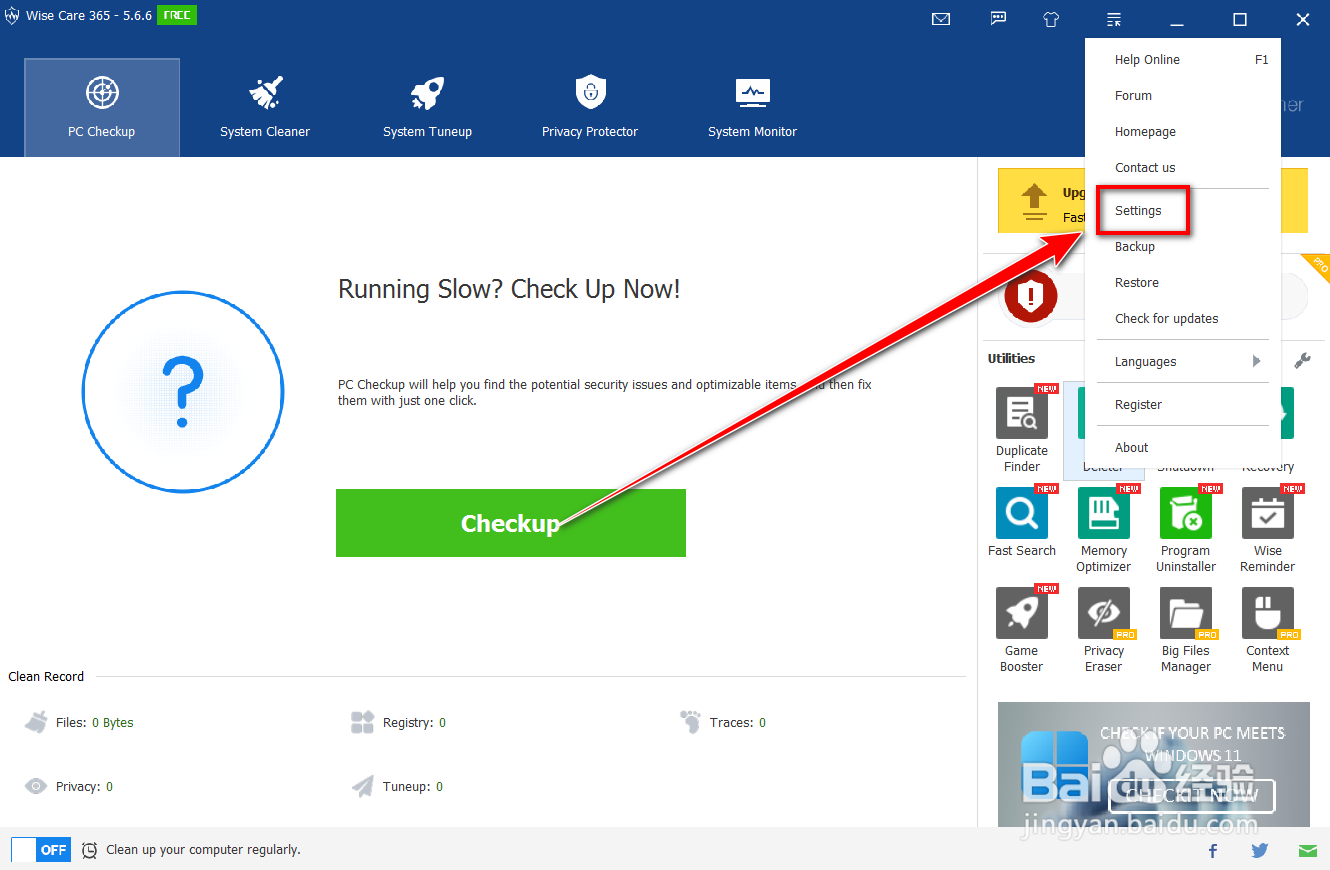Select Contact us menu item

tap(1182, 168)
